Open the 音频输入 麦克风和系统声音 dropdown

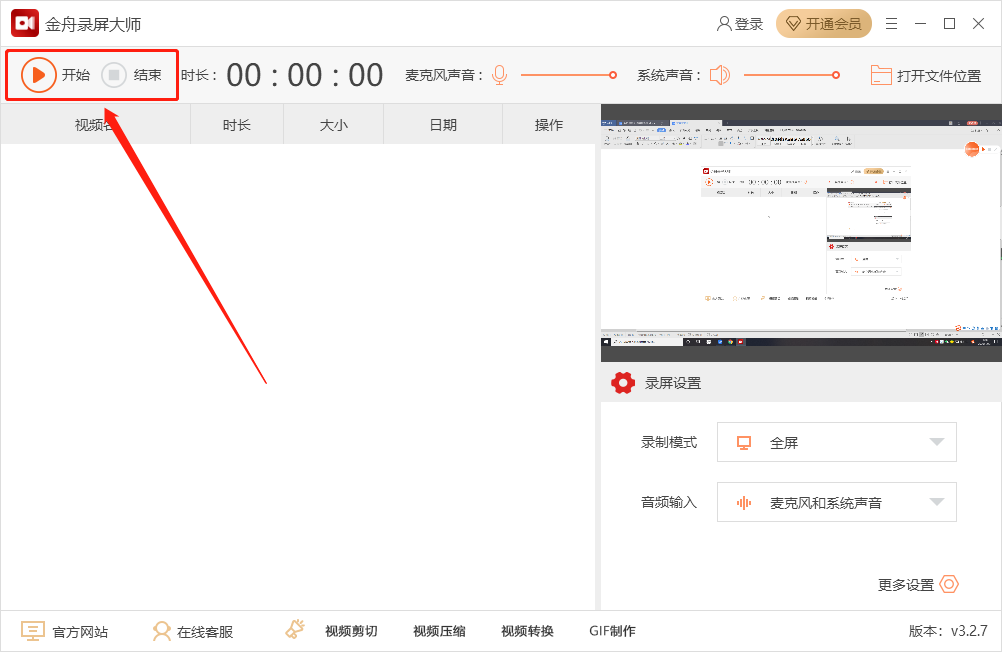click(x=836, y=502)
